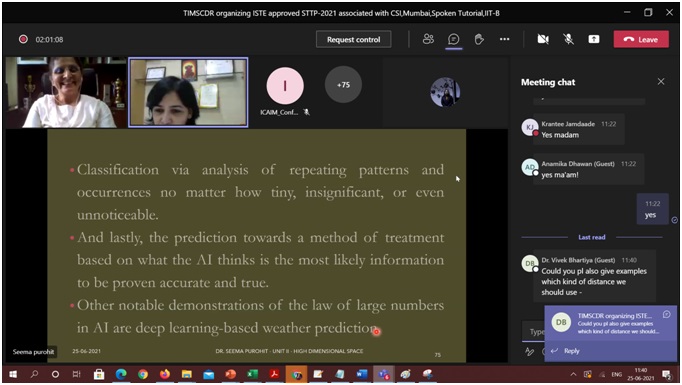Select the 'Yes madam' chat message

click(x=578, y=129)
